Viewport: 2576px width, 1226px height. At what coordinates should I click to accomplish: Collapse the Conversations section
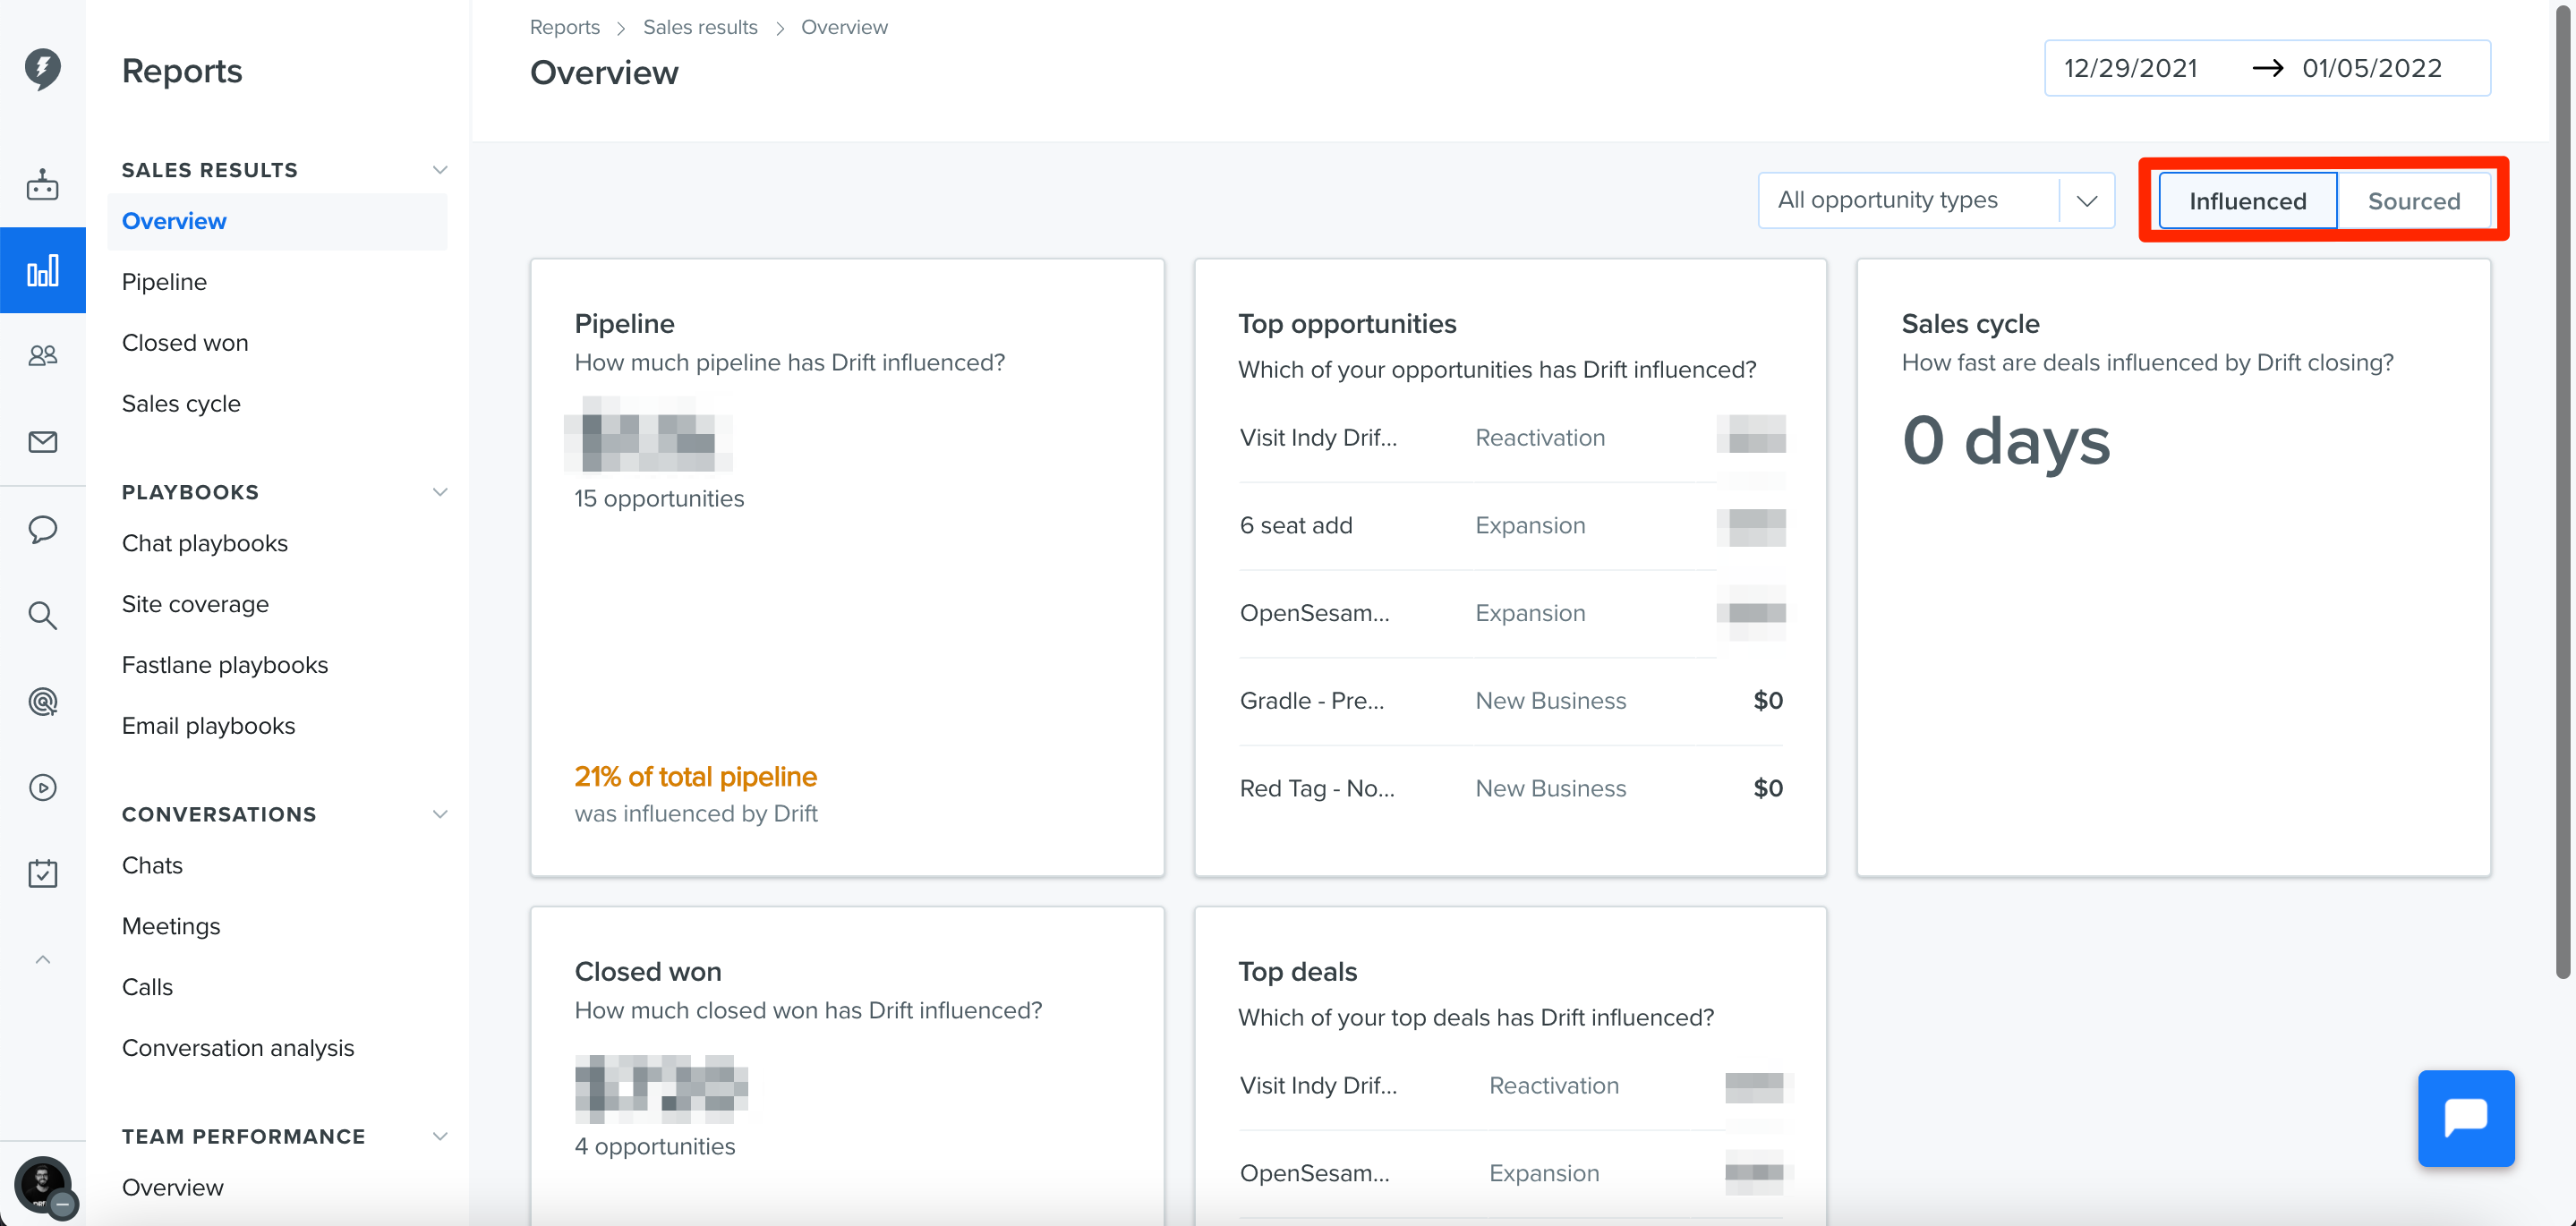[439, 814]
